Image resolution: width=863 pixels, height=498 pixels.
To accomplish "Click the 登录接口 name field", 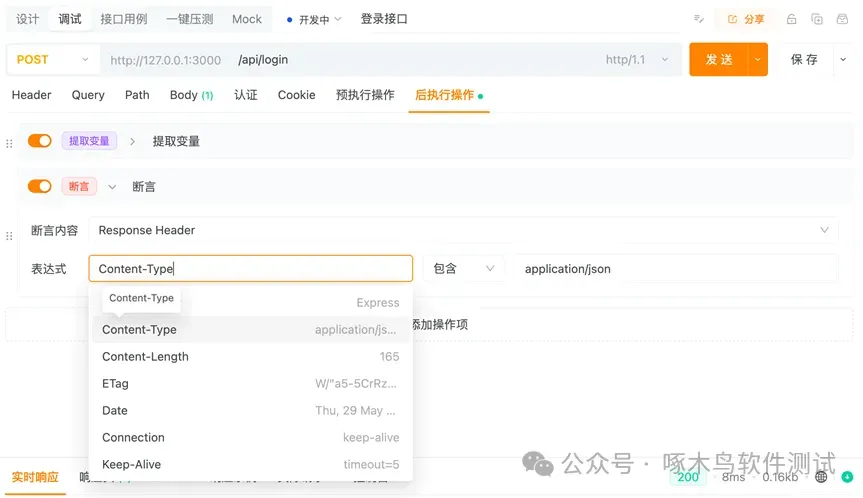I will pyautogui.click(x=384, y=19).
